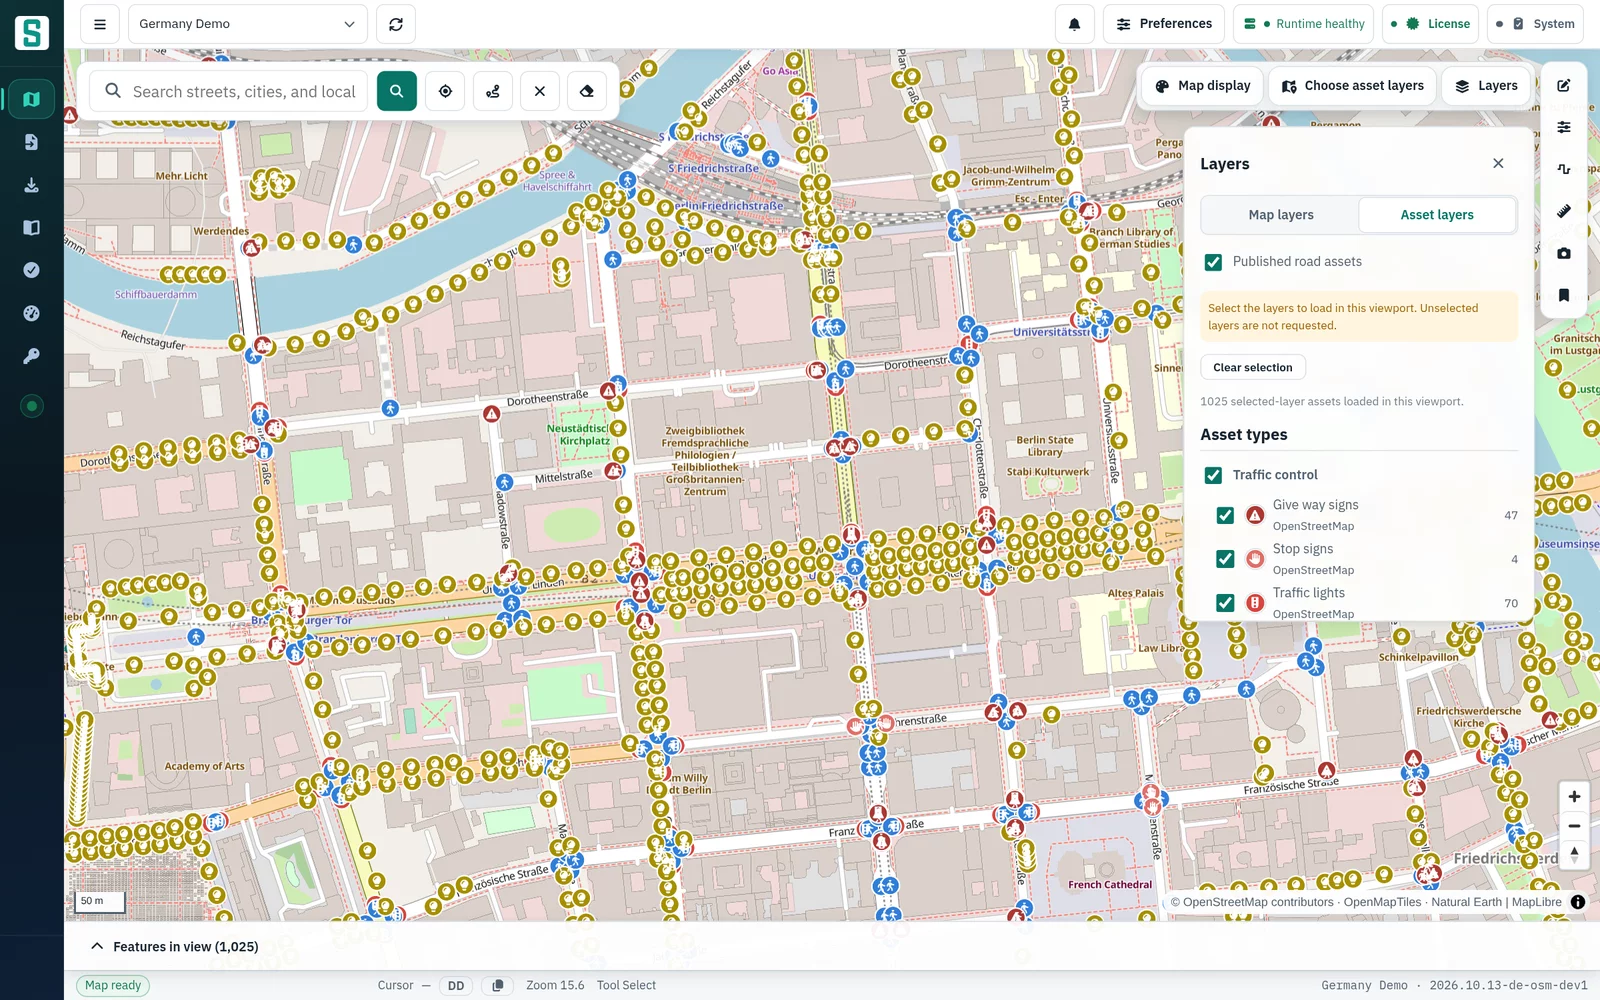Open the file import icon in sidebar
This screenshot has height=1000, width=1600.
[31, 142]
